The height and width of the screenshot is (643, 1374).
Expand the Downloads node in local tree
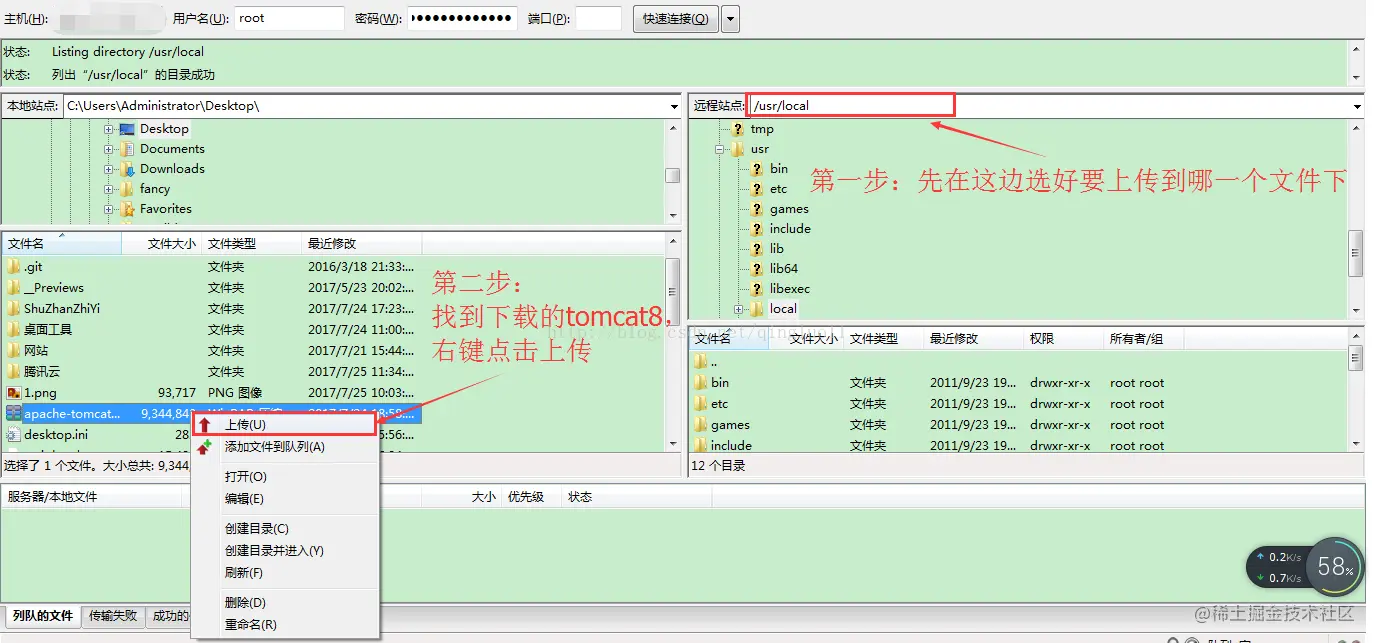pos(108,169)
